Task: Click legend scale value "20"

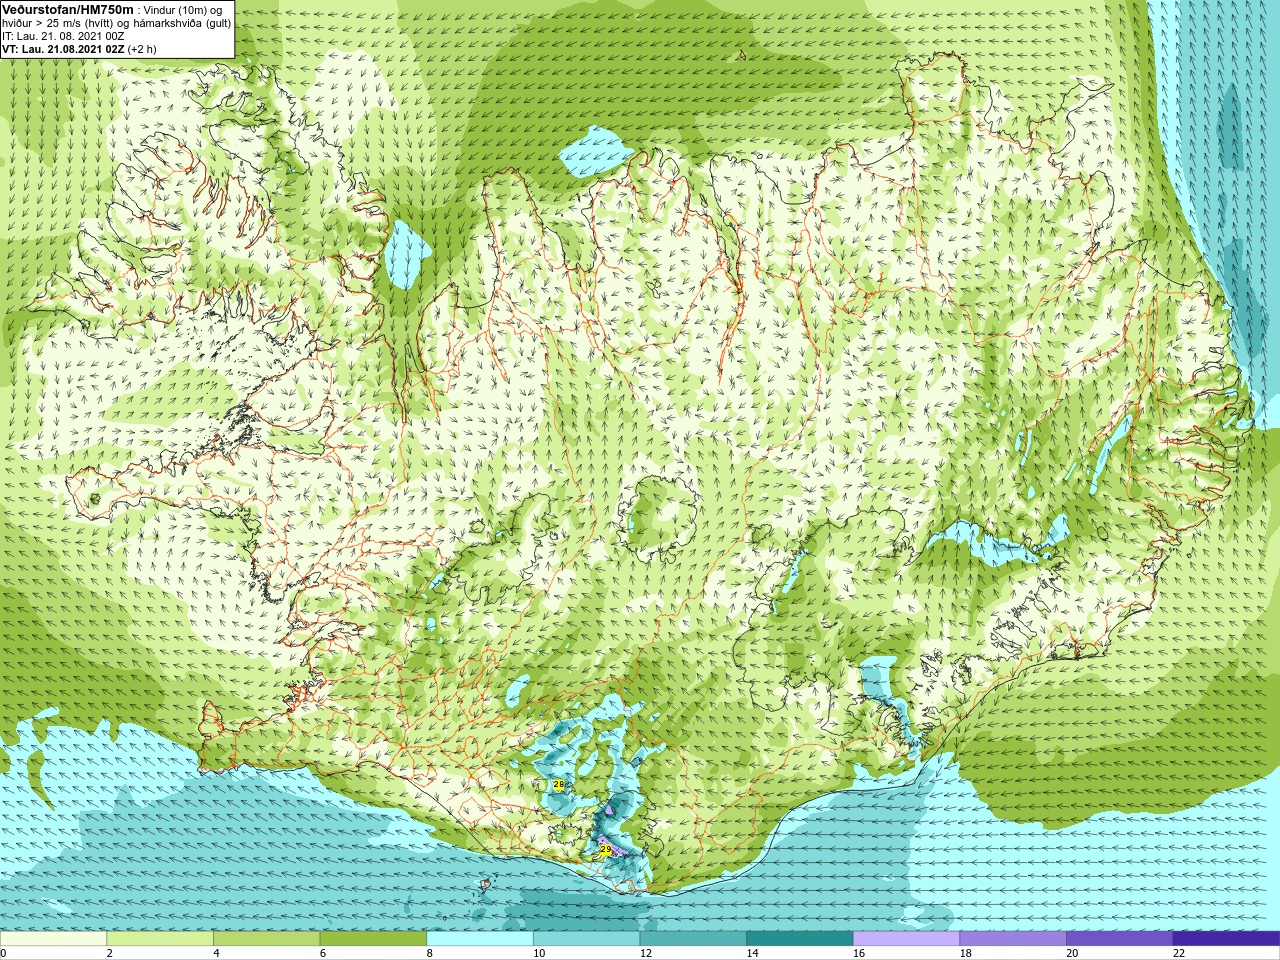Action: point(1072,953)
